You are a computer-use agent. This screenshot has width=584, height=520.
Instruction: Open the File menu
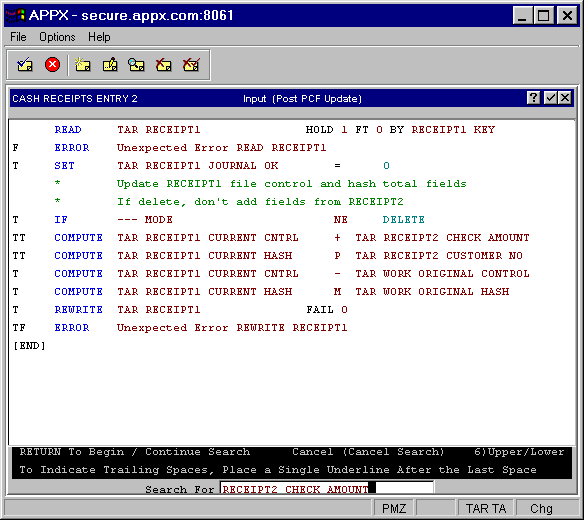tap(18, 37)
